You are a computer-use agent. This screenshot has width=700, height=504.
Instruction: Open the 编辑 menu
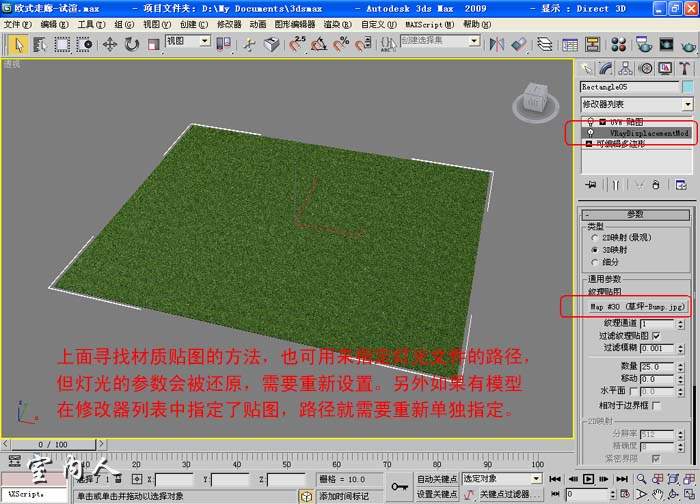tap(54, 25)
